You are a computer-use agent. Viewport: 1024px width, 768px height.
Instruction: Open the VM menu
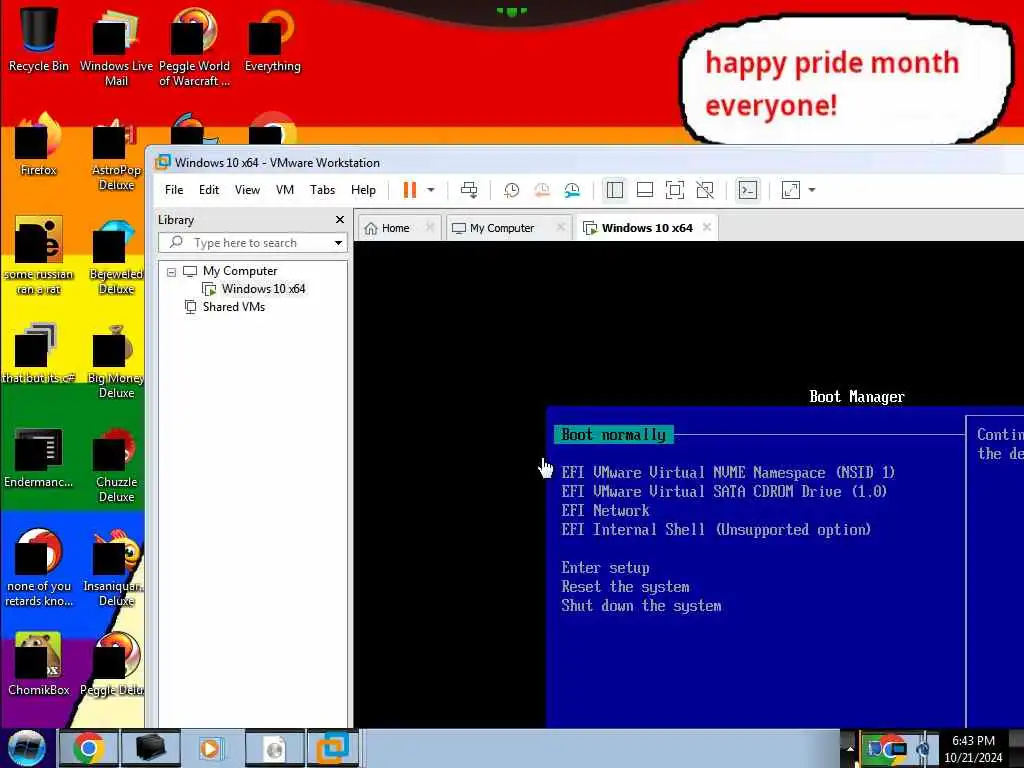tap(285, 190)
